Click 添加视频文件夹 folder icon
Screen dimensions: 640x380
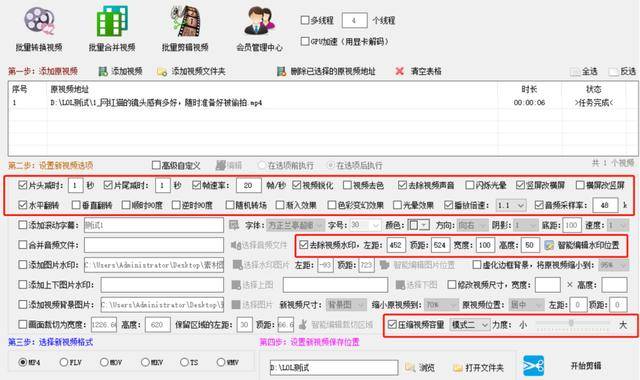[162, 72]
